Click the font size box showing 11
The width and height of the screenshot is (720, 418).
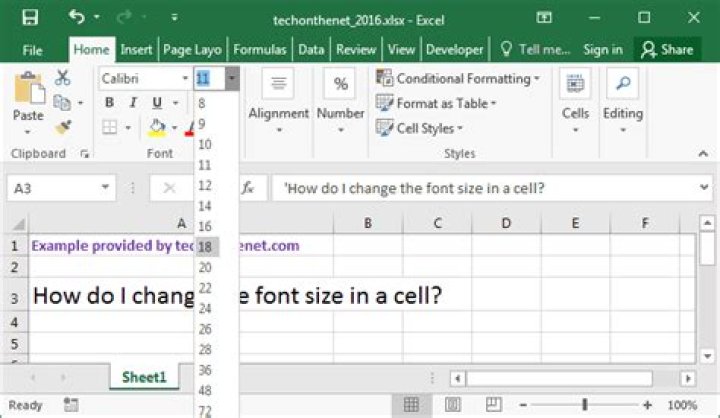[x=209, y=79]
